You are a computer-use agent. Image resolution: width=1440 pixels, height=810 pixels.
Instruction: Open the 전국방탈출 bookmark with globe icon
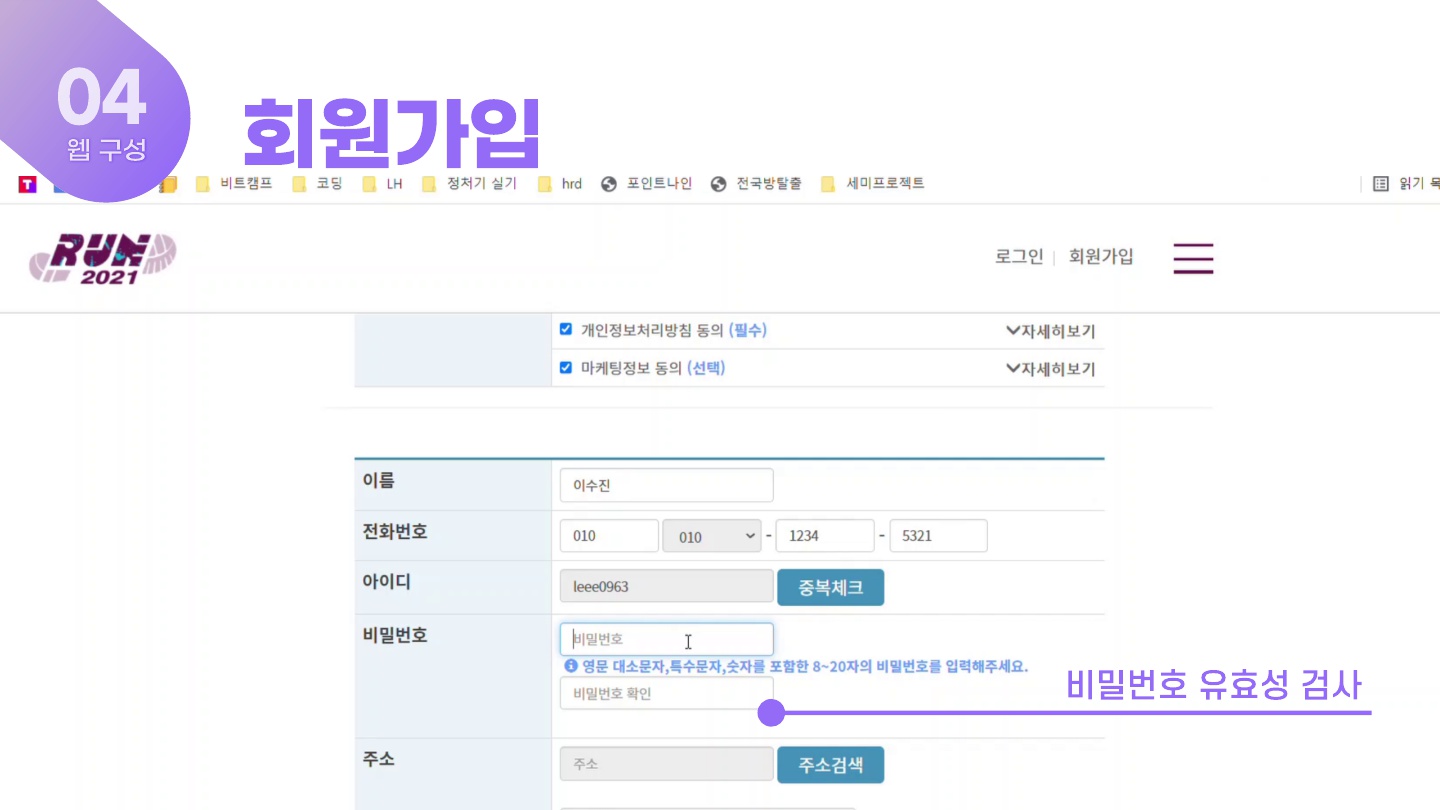click(x=756, y=184)
